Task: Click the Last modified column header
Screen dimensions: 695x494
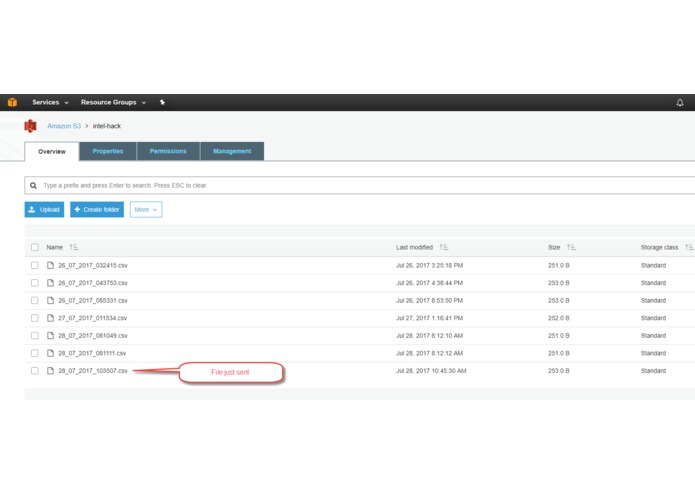Action: click(x=414, y=247)
